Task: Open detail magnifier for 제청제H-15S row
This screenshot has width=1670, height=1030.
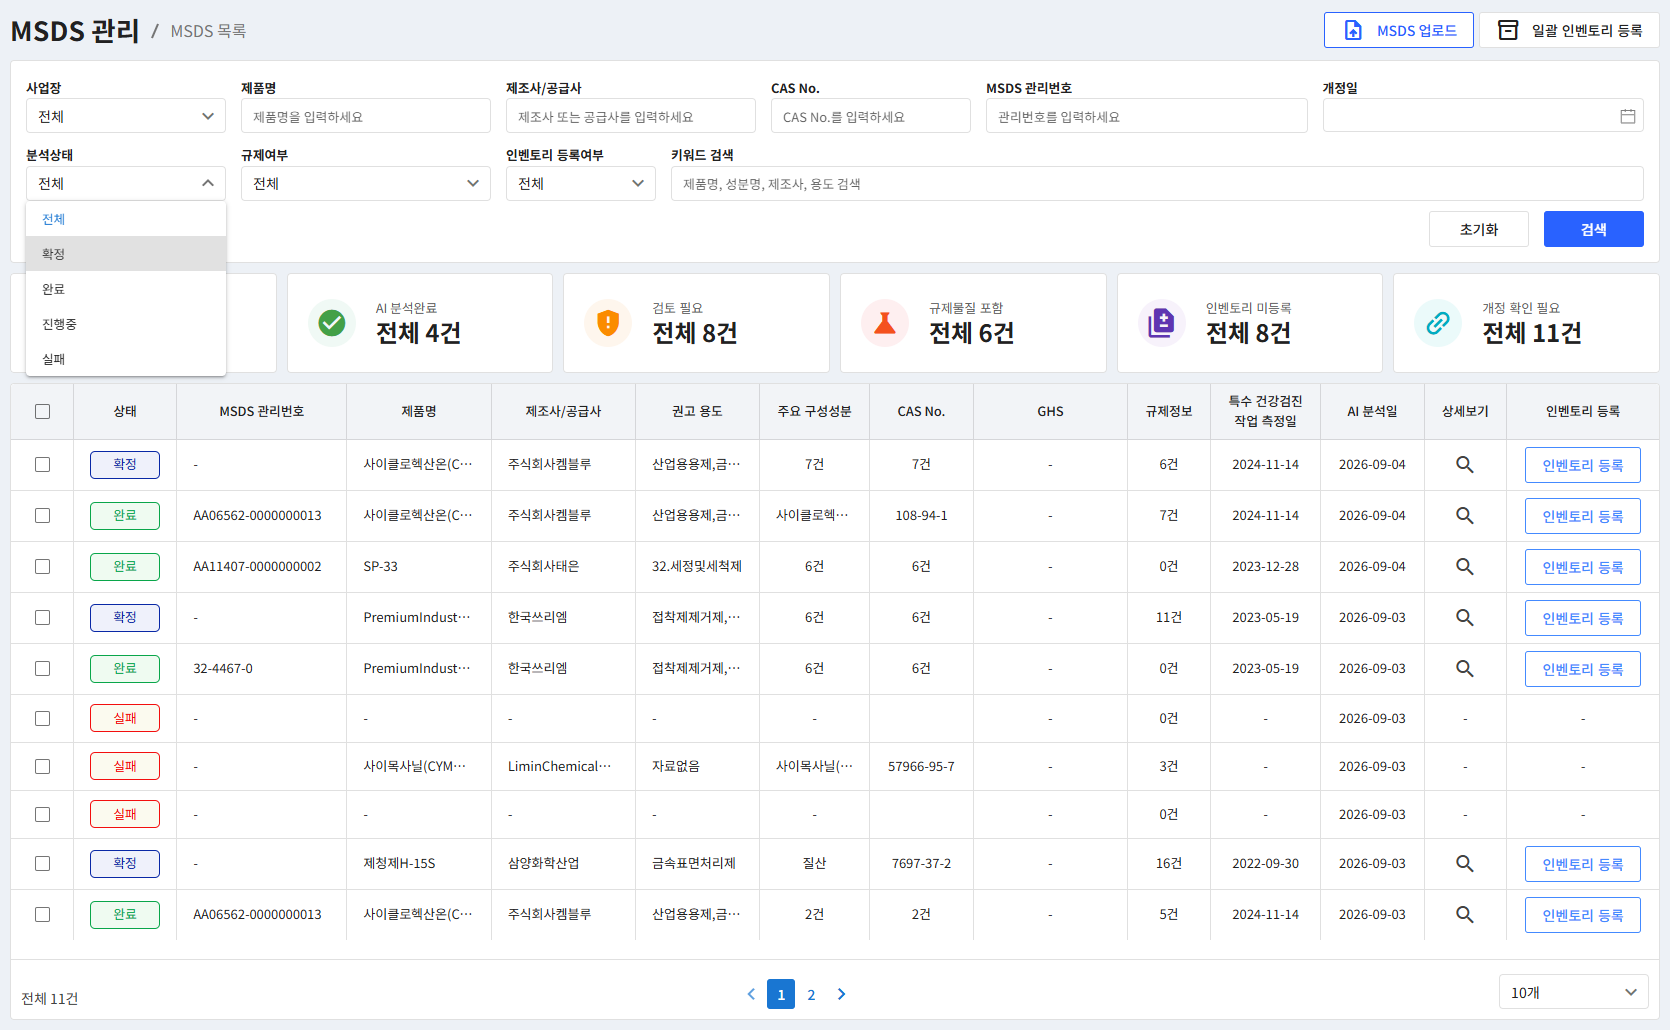Action: pyautogui.click(x=1465, y=863)
